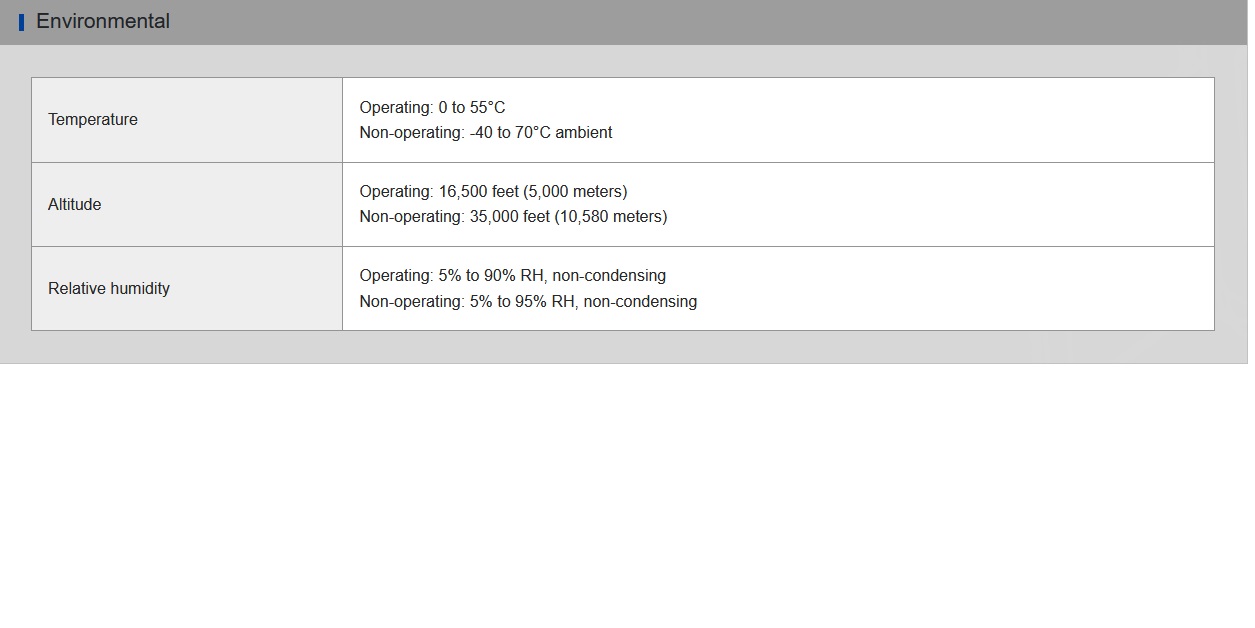The height and width of the screenshot is (628, 1255).
Task: Select the Temperature row label
Action: pyautogui.click(x=93, y=119)
